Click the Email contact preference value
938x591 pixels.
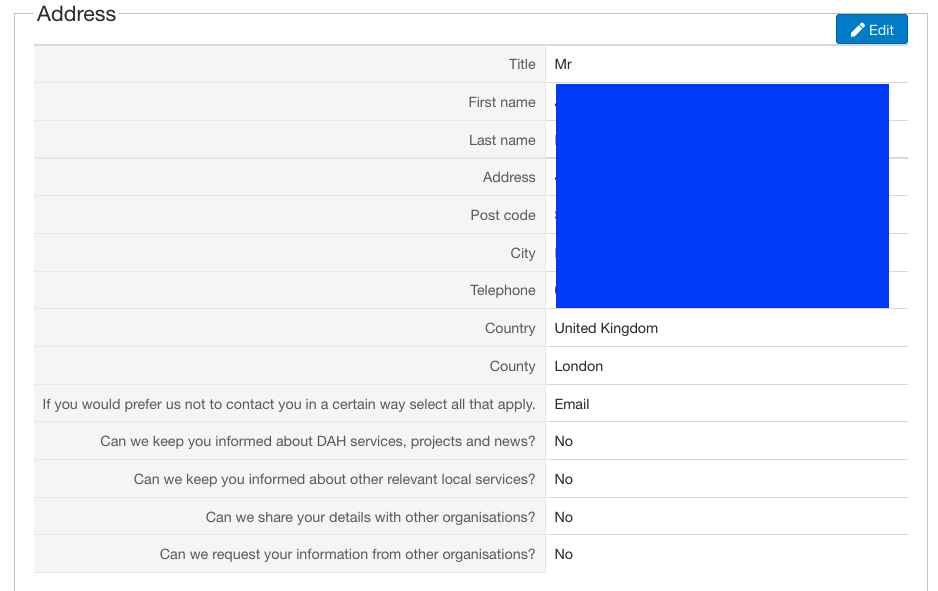[572, 404]
